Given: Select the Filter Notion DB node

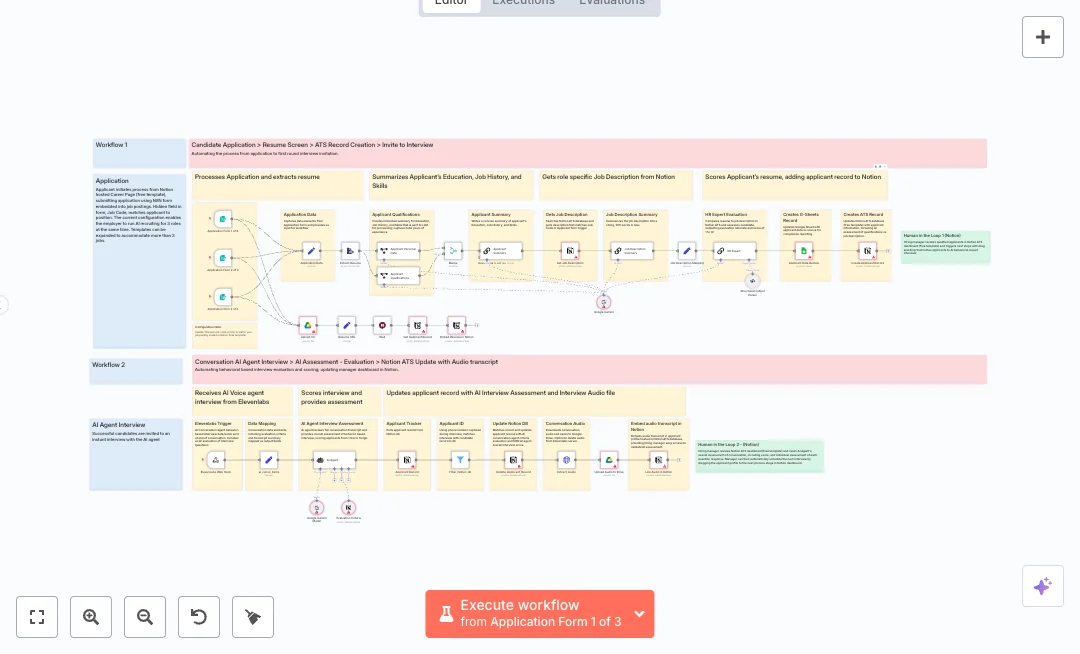Looking at the screenshot, I should (x=460, y=460).
